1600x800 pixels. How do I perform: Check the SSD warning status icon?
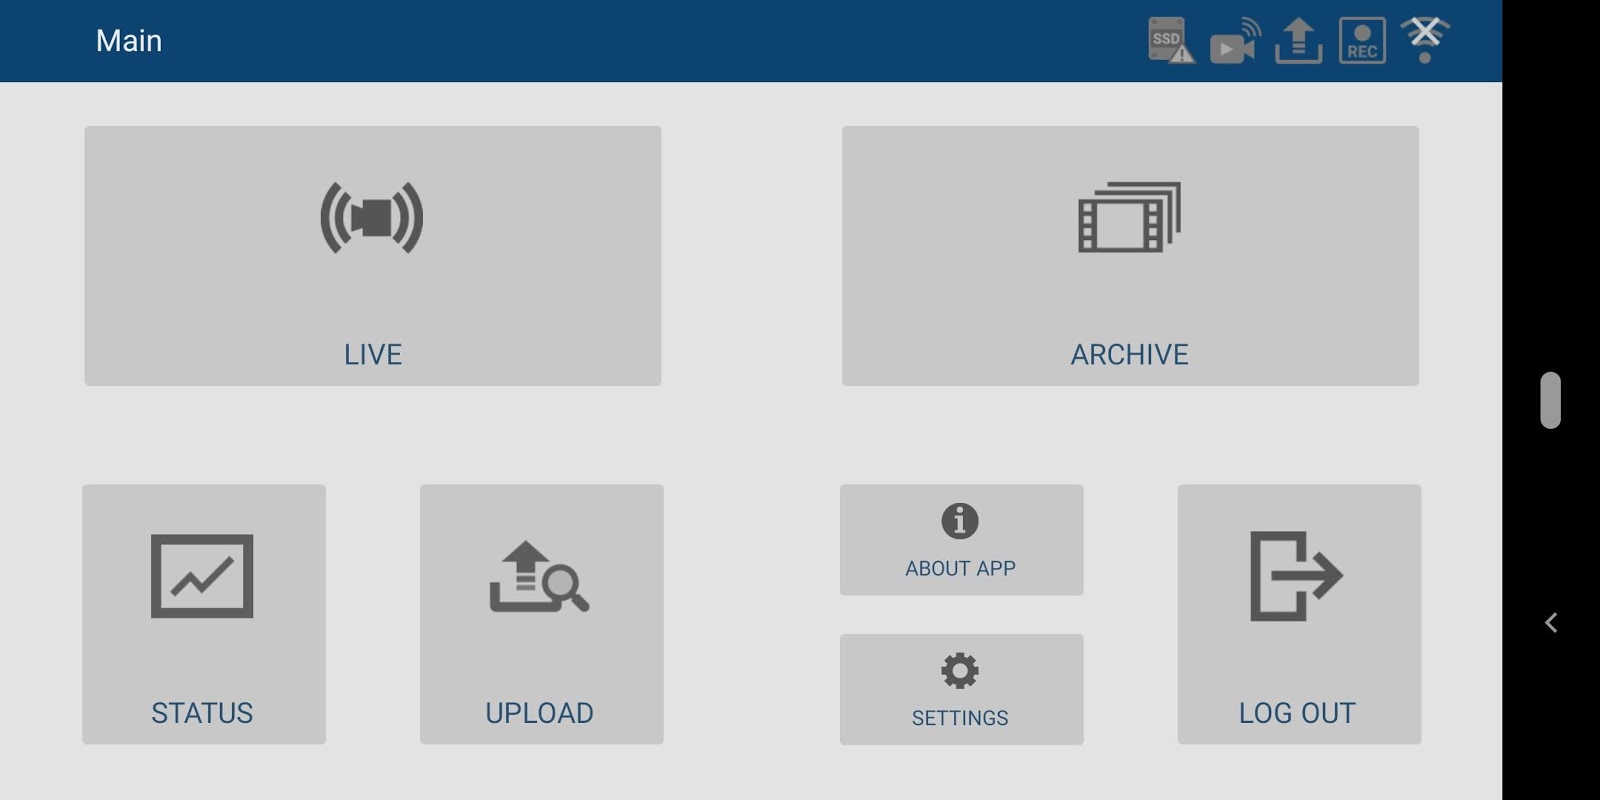tap(1171, 41)
